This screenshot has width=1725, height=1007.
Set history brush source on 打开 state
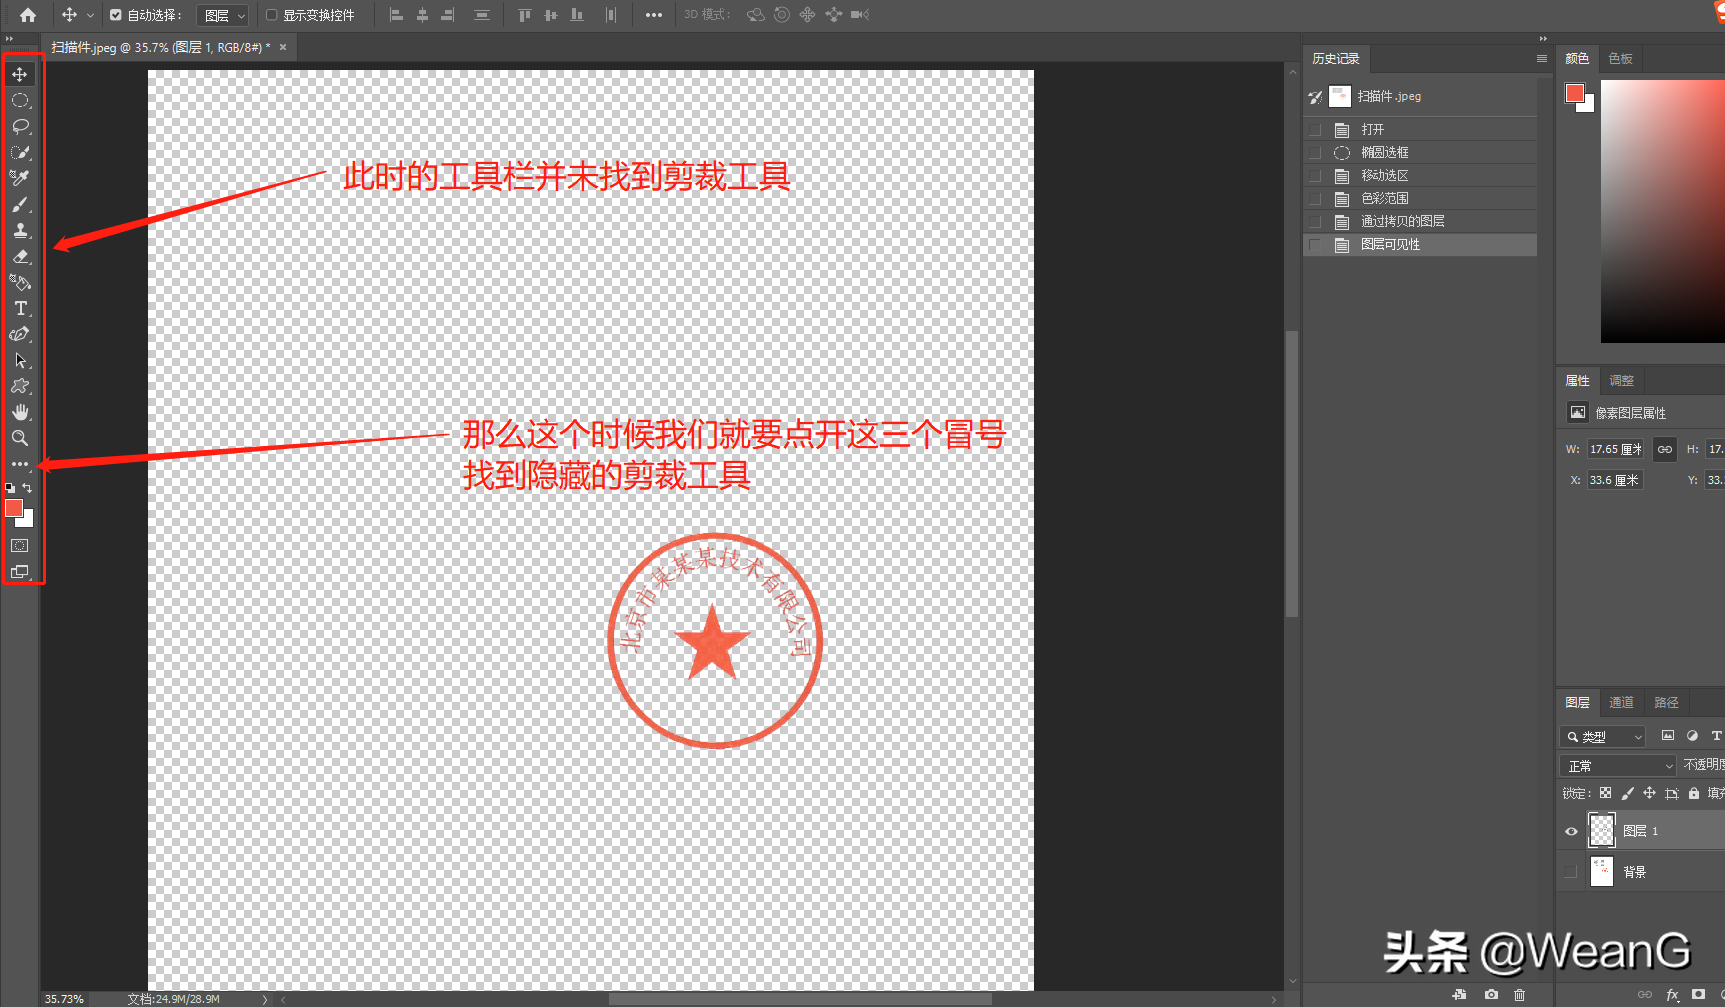[1315, 130]
